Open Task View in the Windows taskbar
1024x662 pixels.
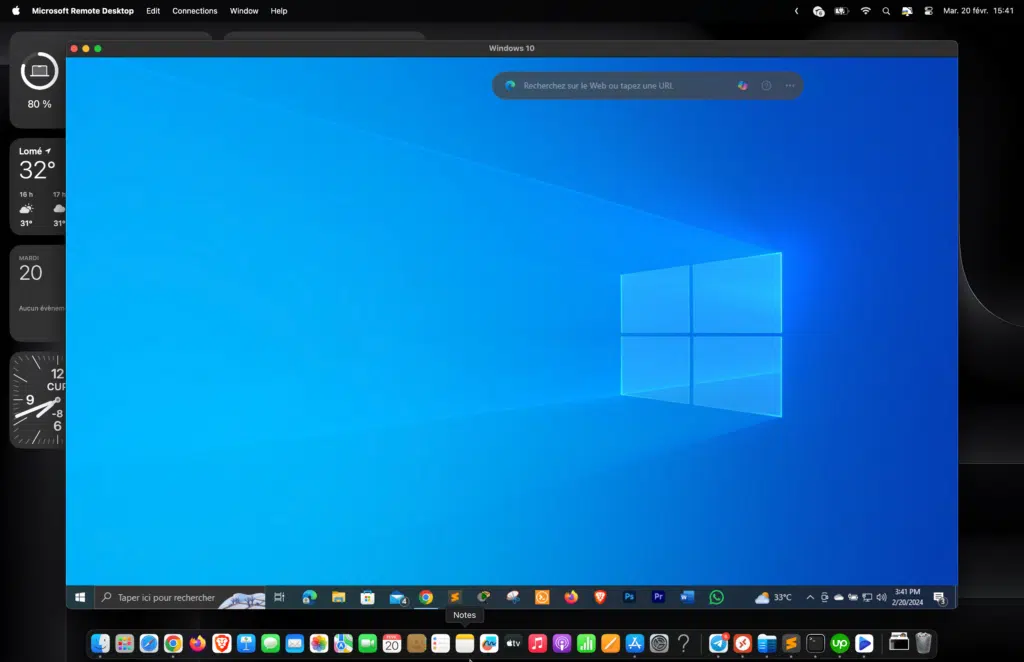pyautogui.click(x=280, y=597)
